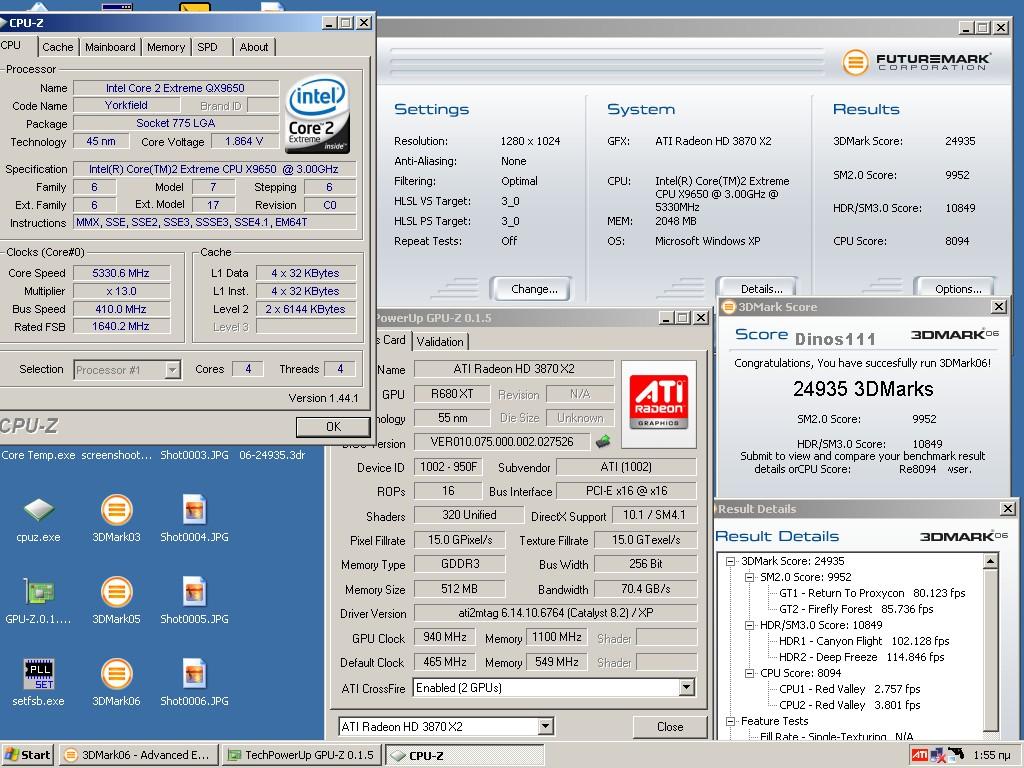Collapse the HDR/SM3.0 Score: 10849 node

click(x=750, y=625)
